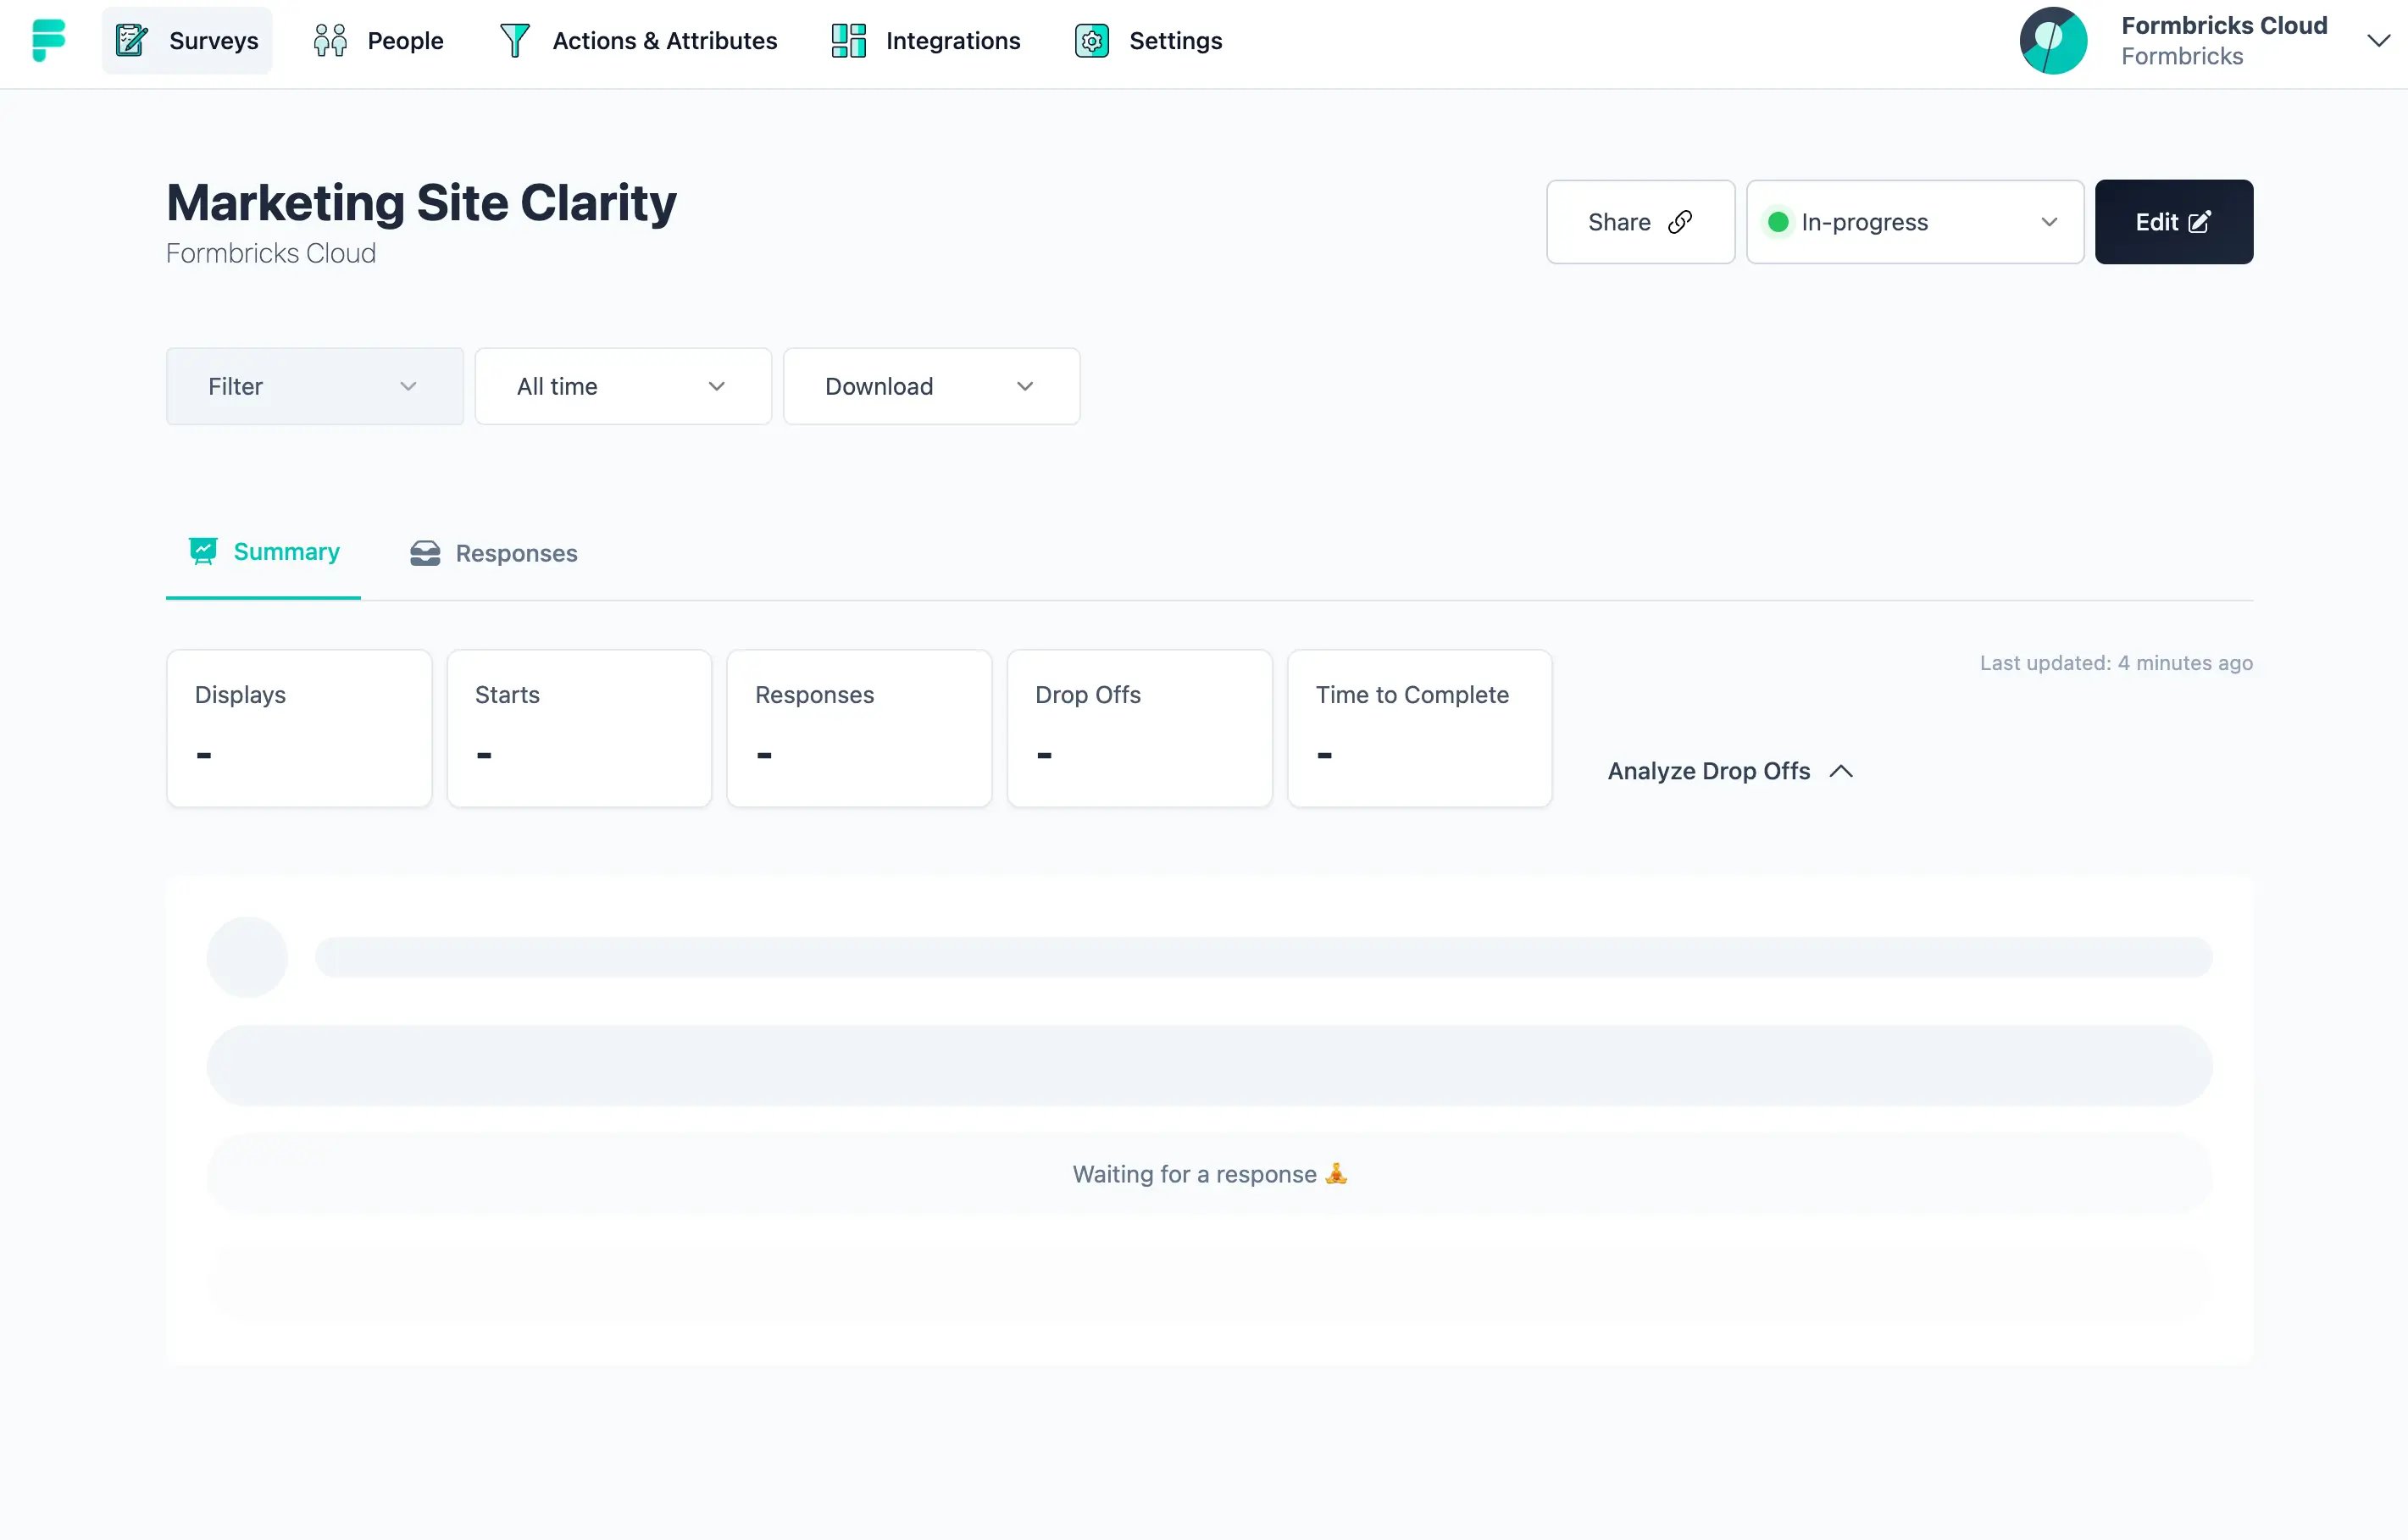Image resolution: width=2408 pixels, height=1540 pixels.
Task: Open Actions & Attributes
Action: click(637, 40)
